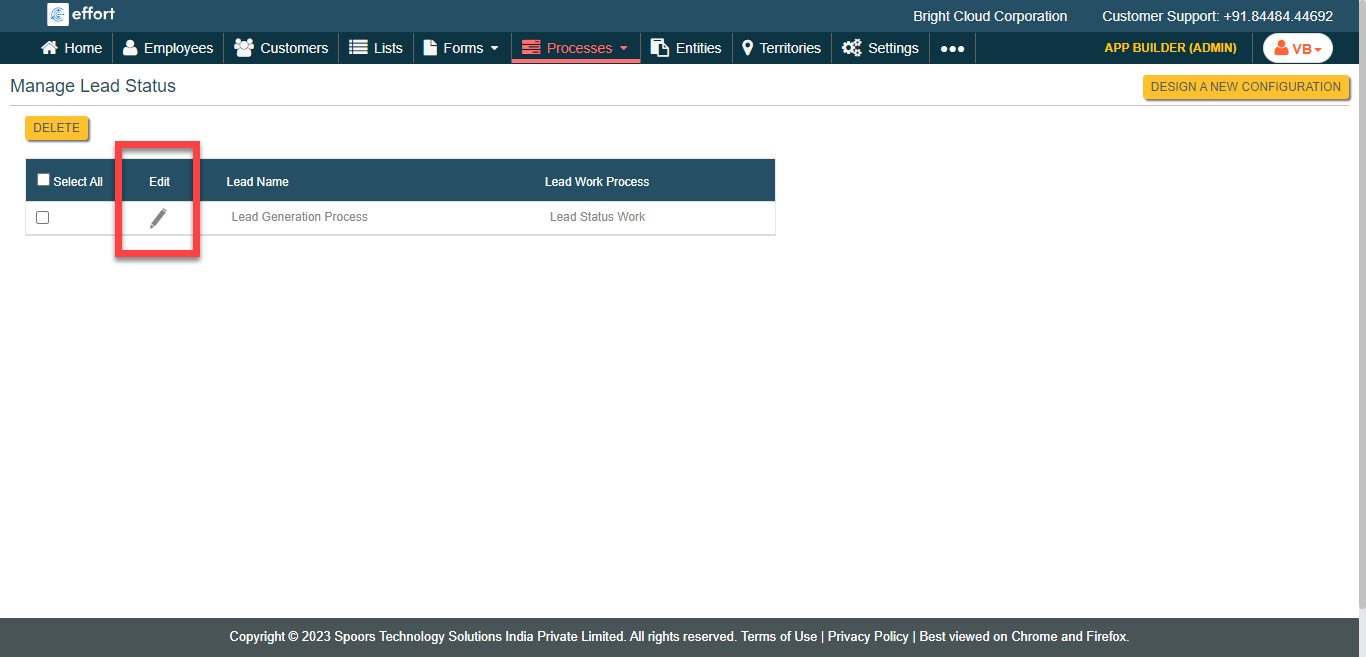This screenshot has height=657, width=1366.
Task: Click the Lead Name column header
Action: point(257,181)
